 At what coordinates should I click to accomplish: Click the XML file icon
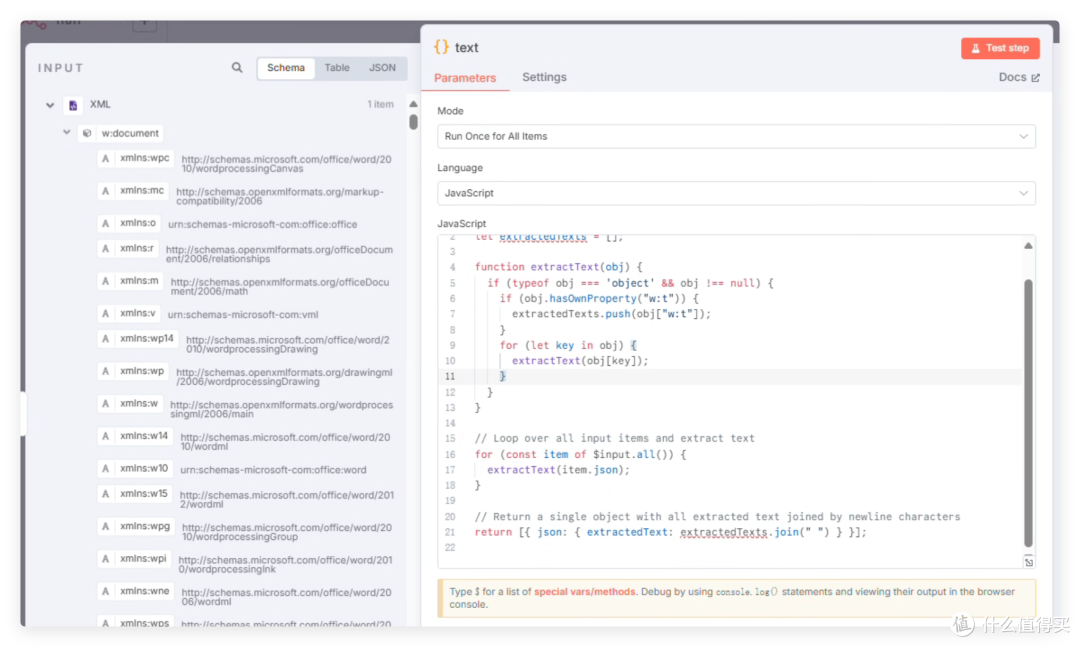click(73, 105)
